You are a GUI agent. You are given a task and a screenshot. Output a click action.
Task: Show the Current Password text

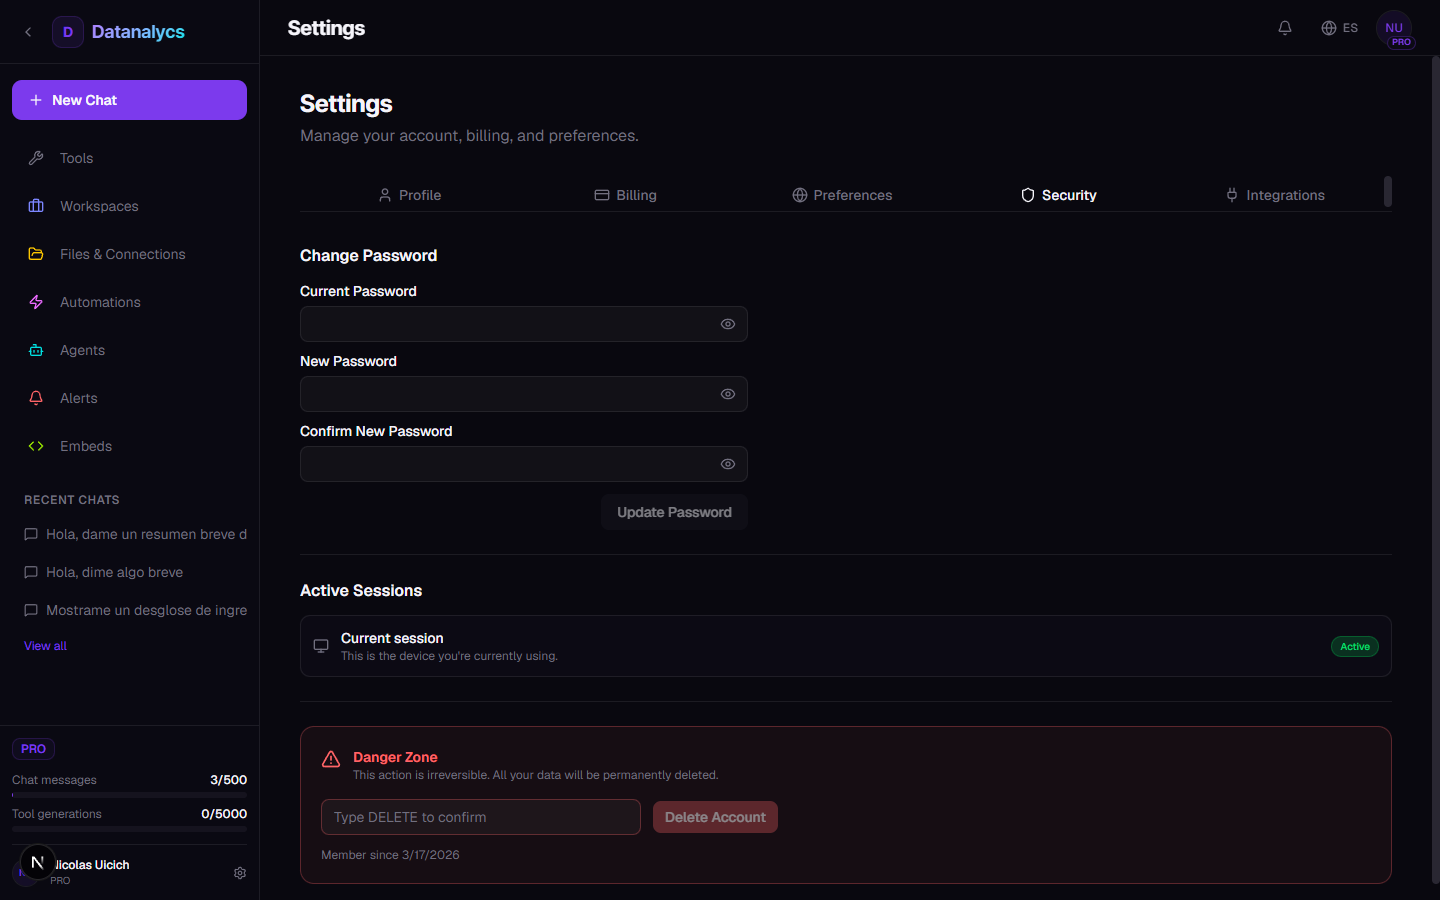pos(728,324)
